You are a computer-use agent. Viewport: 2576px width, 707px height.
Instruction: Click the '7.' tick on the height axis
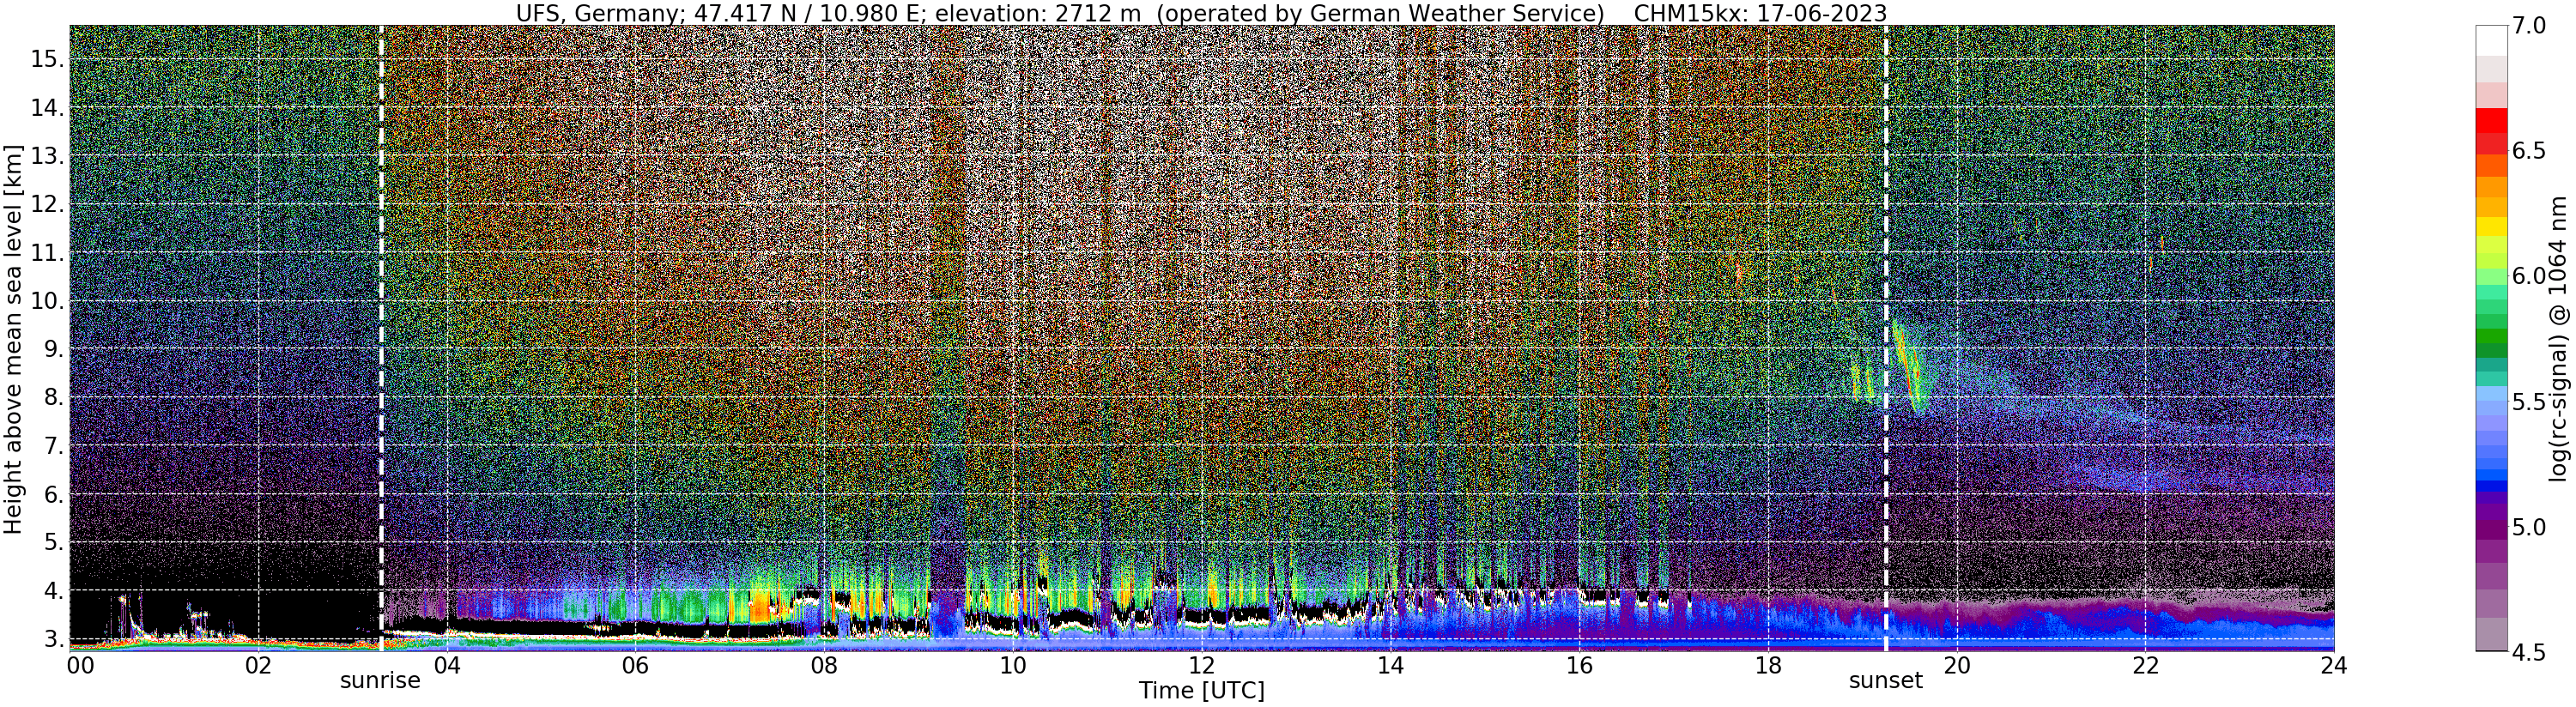[53, 447]
